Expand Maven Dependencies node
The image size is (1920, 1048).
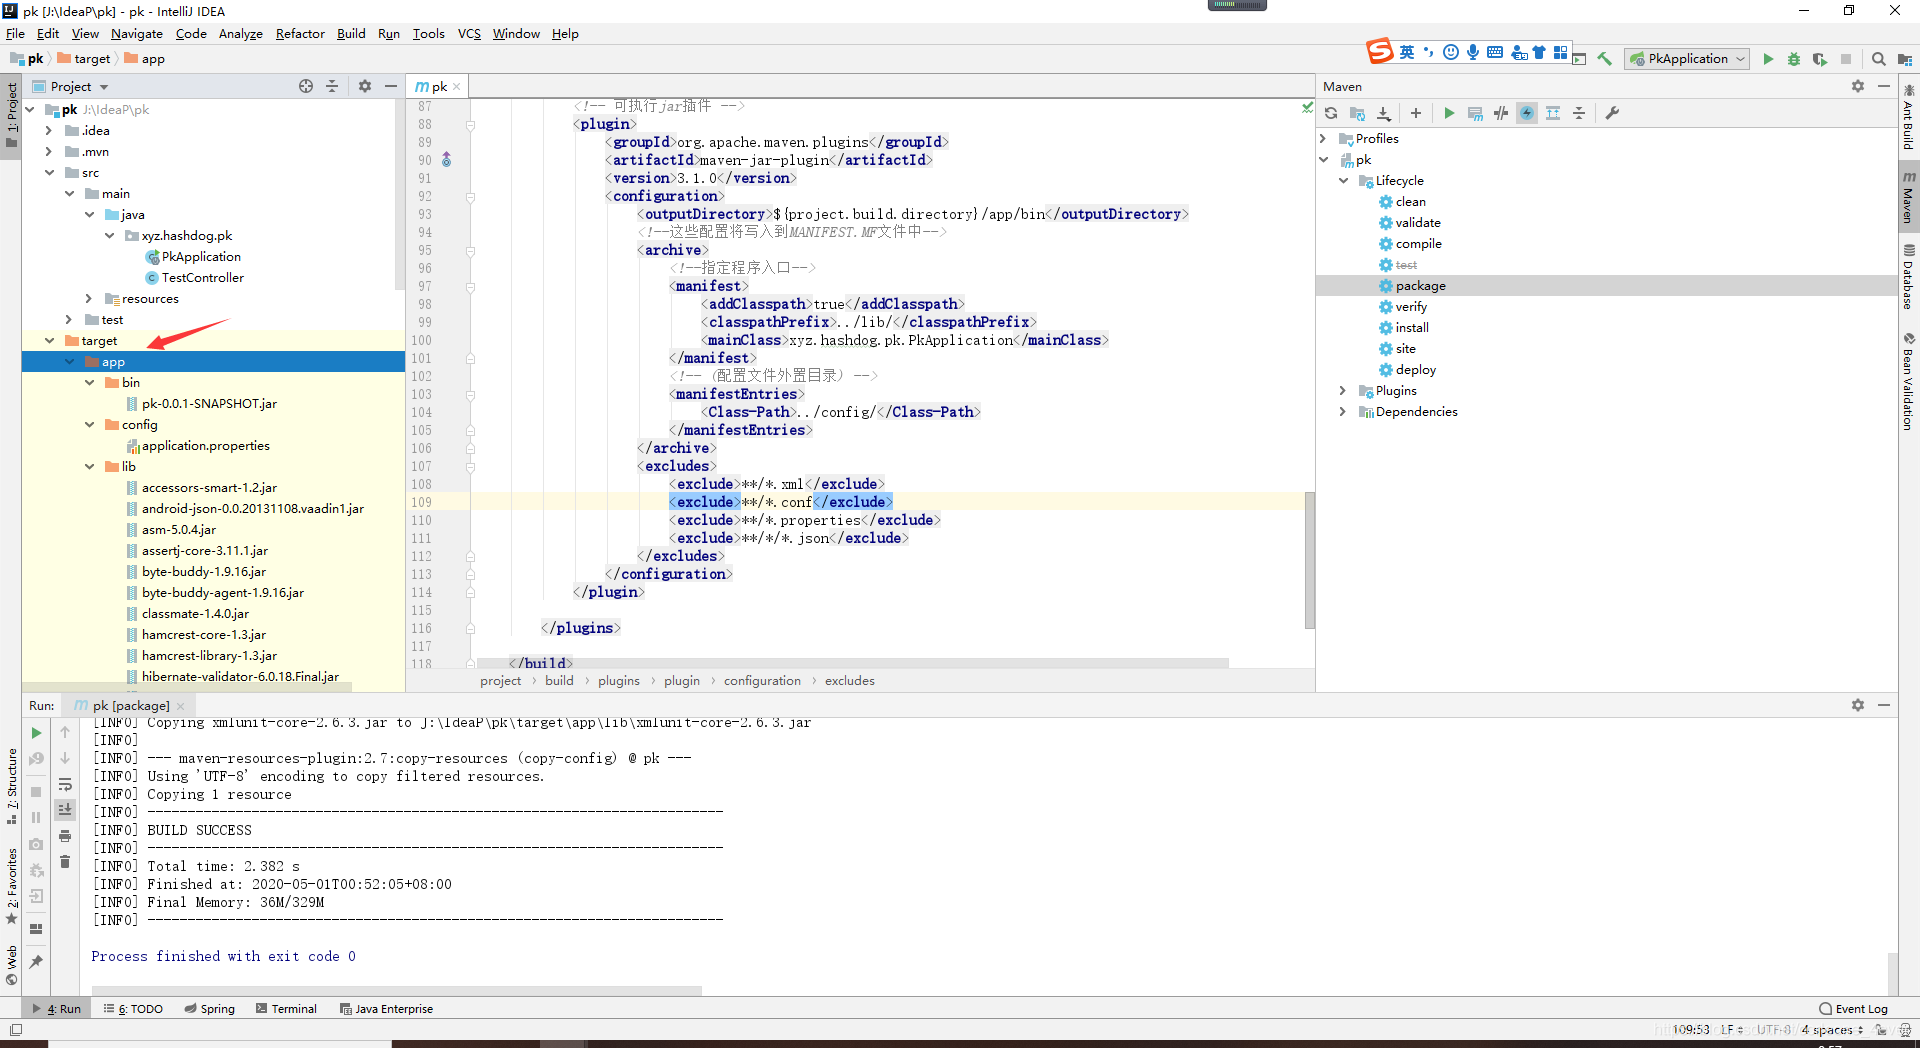[x=1344, y=412]
